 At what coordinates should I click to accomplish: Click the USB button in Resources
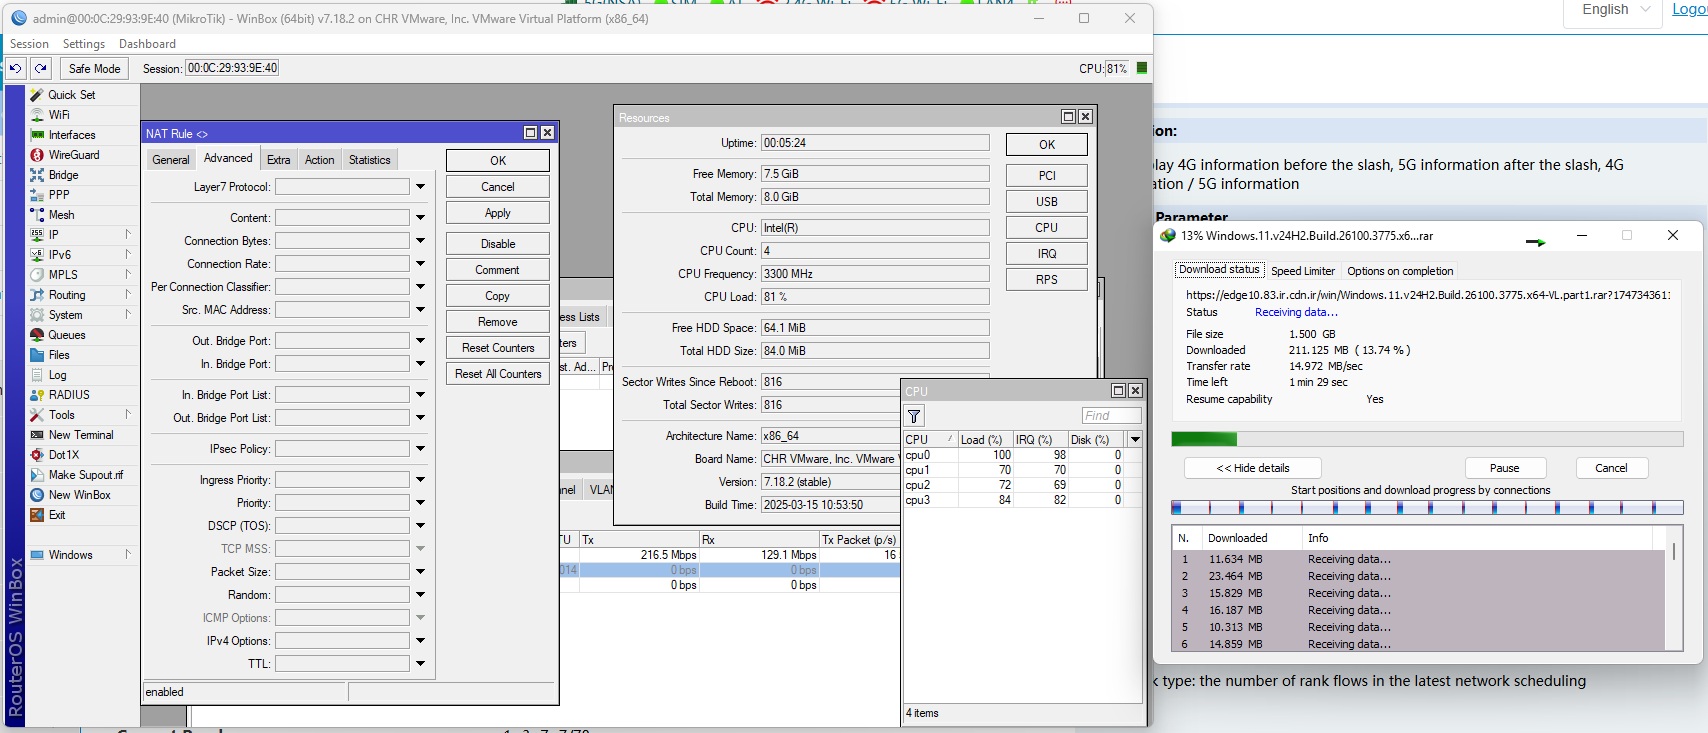(x=1047, y=202)
